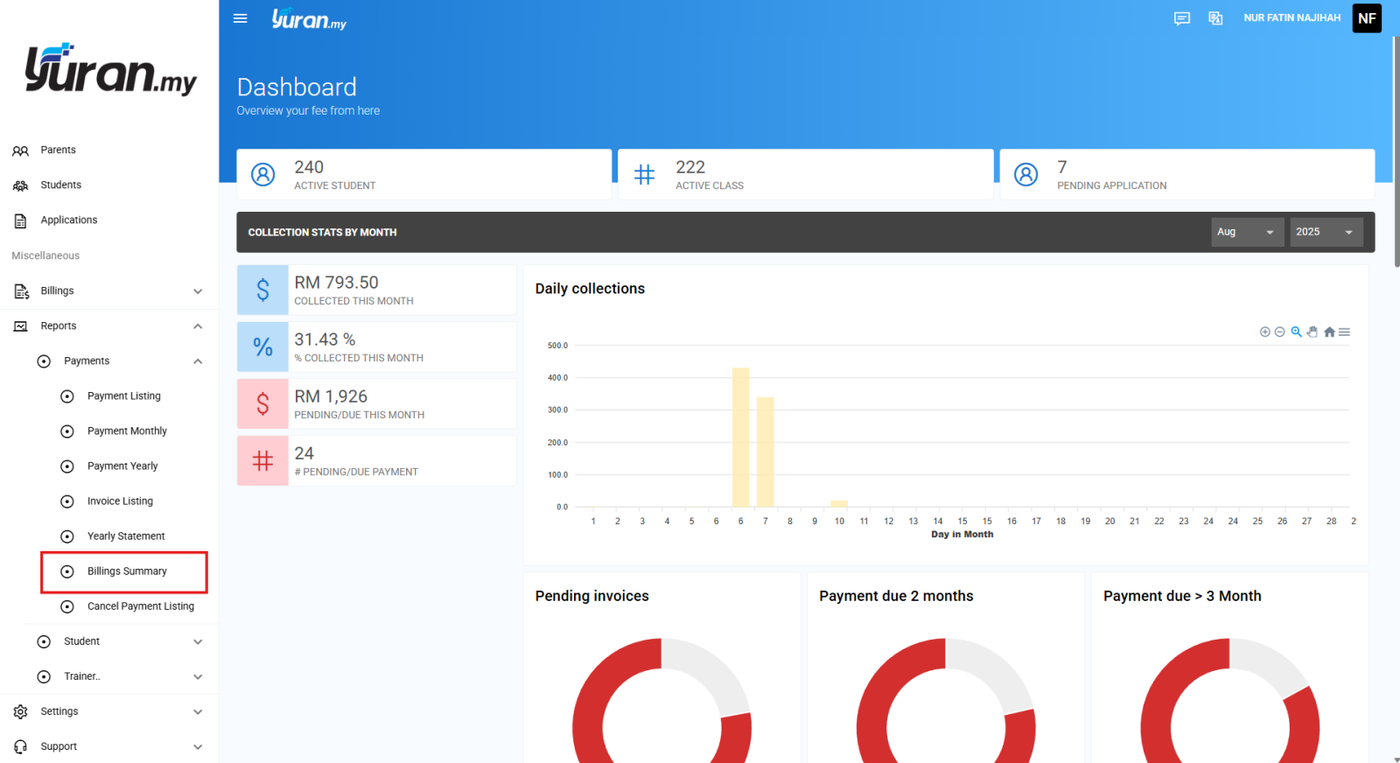Open the 2025 year dropdown

point(1326,232)
